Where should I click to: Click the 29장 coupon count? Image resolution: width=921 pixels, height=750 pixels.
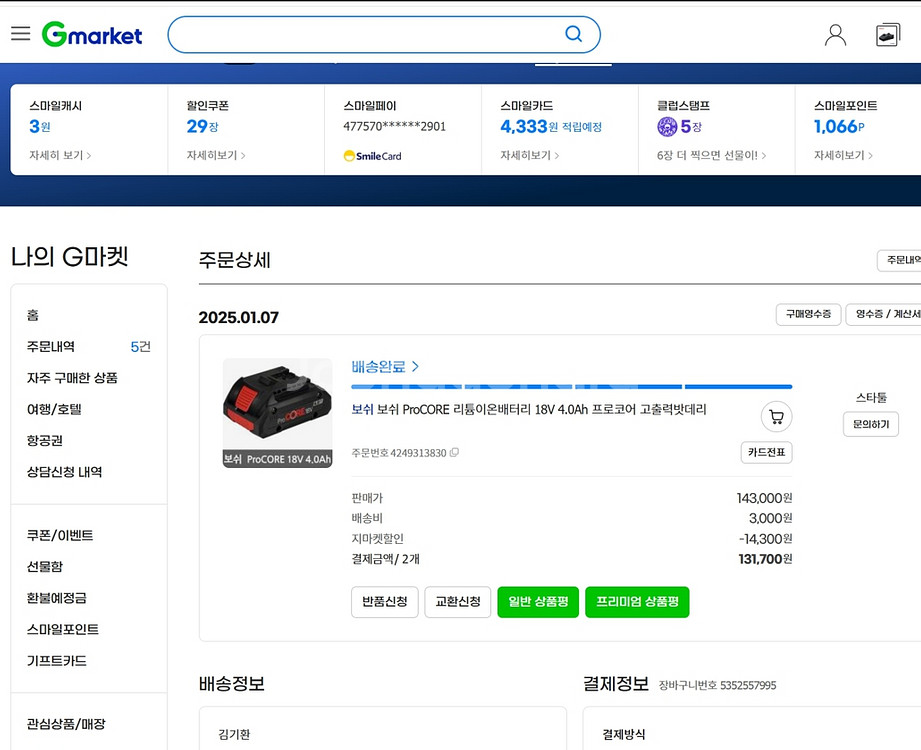203,126
